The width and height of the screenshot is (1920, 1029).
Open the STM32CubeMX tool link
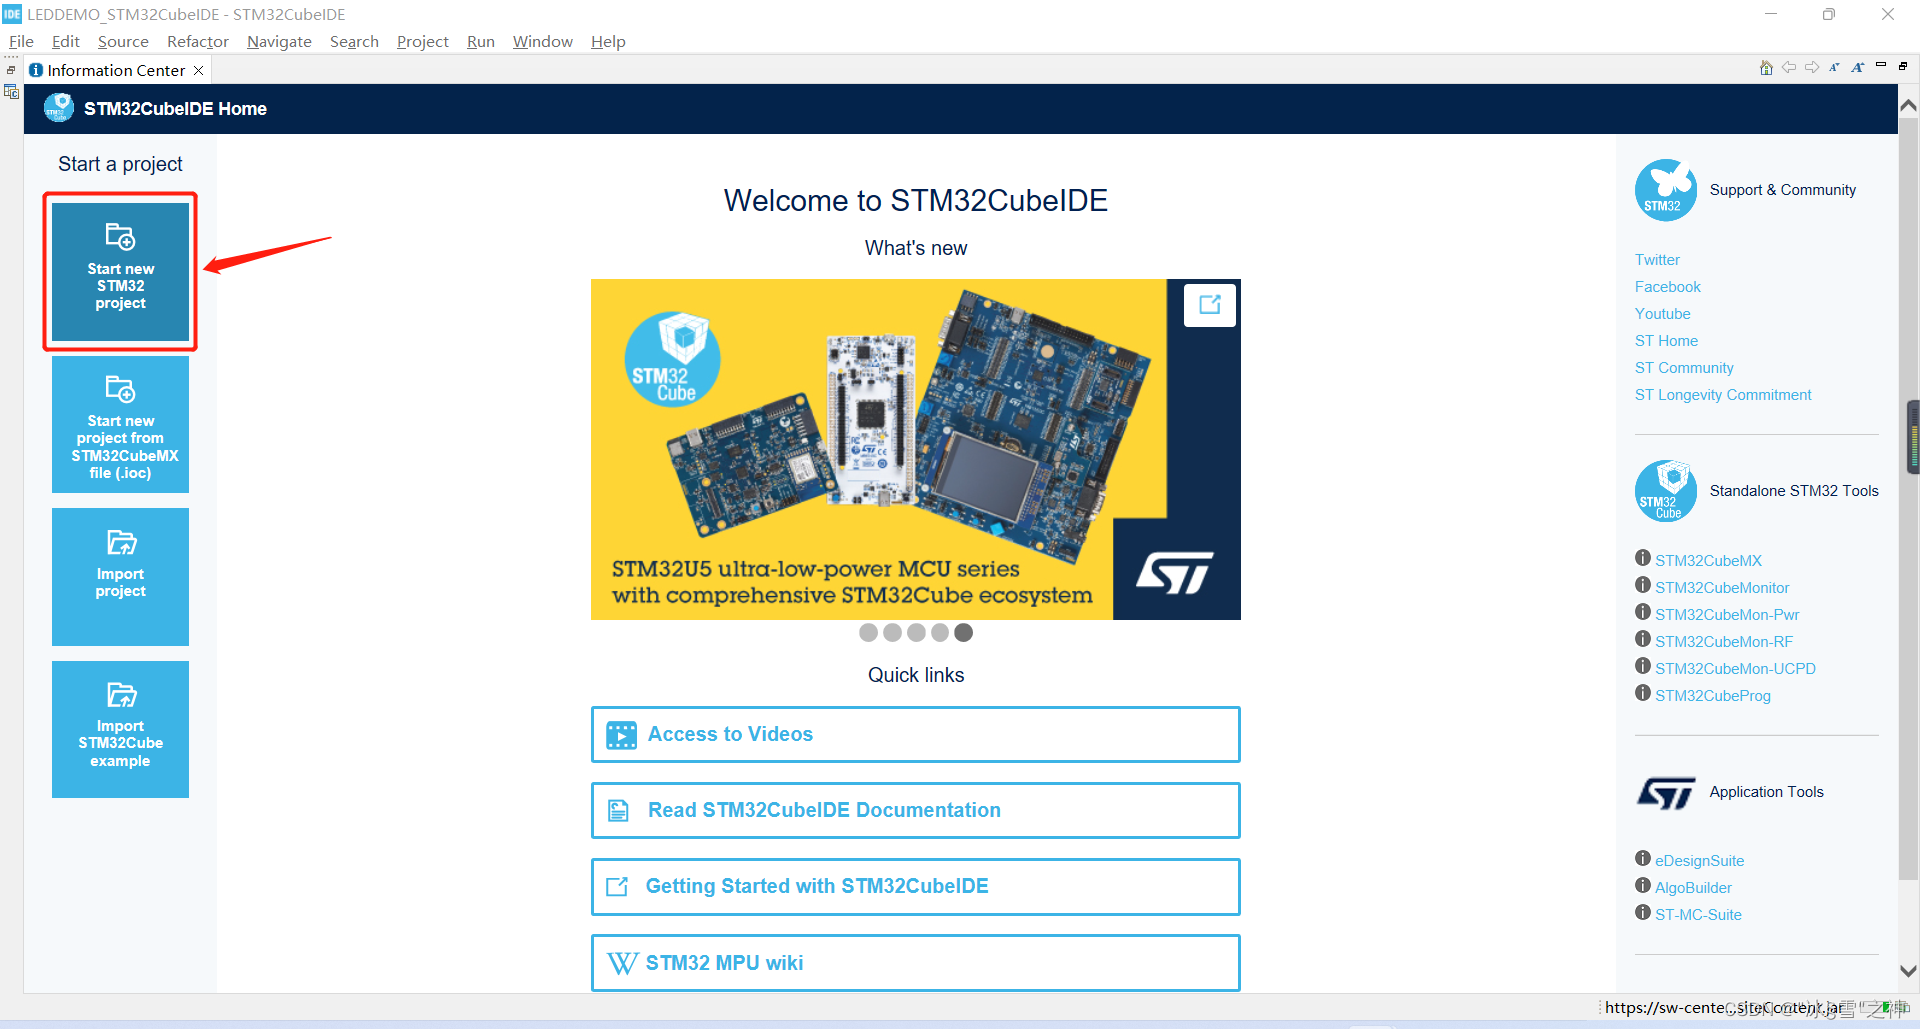(x=1708, y=560)
